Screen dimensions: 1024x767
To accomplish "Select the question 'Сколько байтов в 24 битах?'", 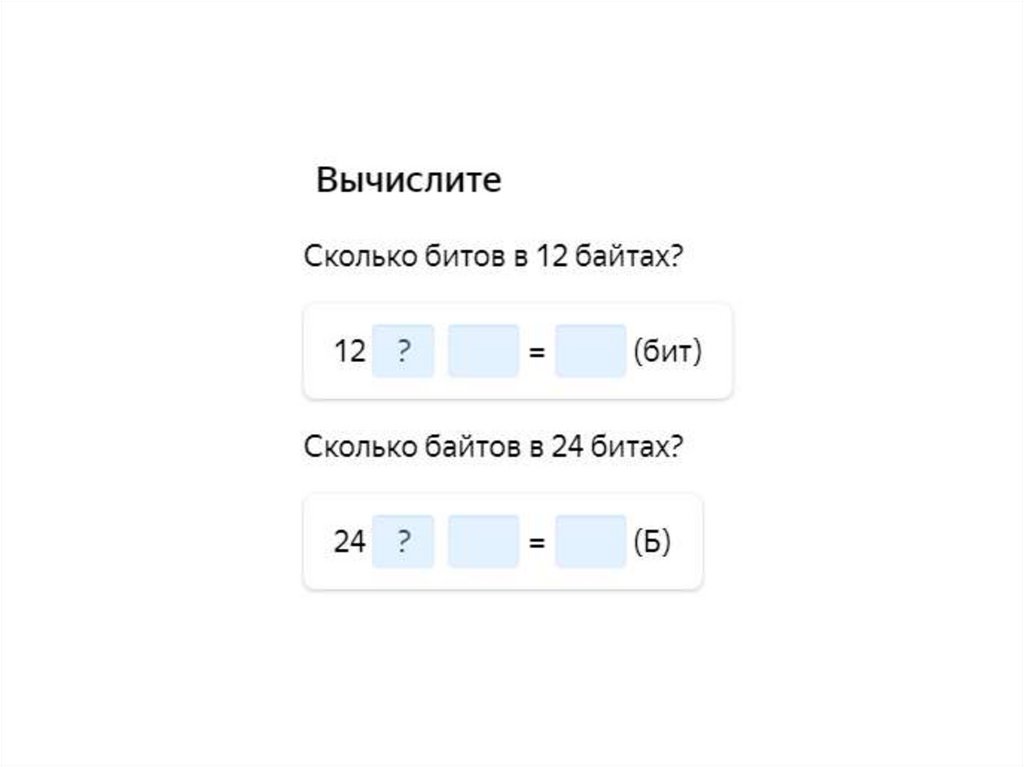I will coord(493,446).
